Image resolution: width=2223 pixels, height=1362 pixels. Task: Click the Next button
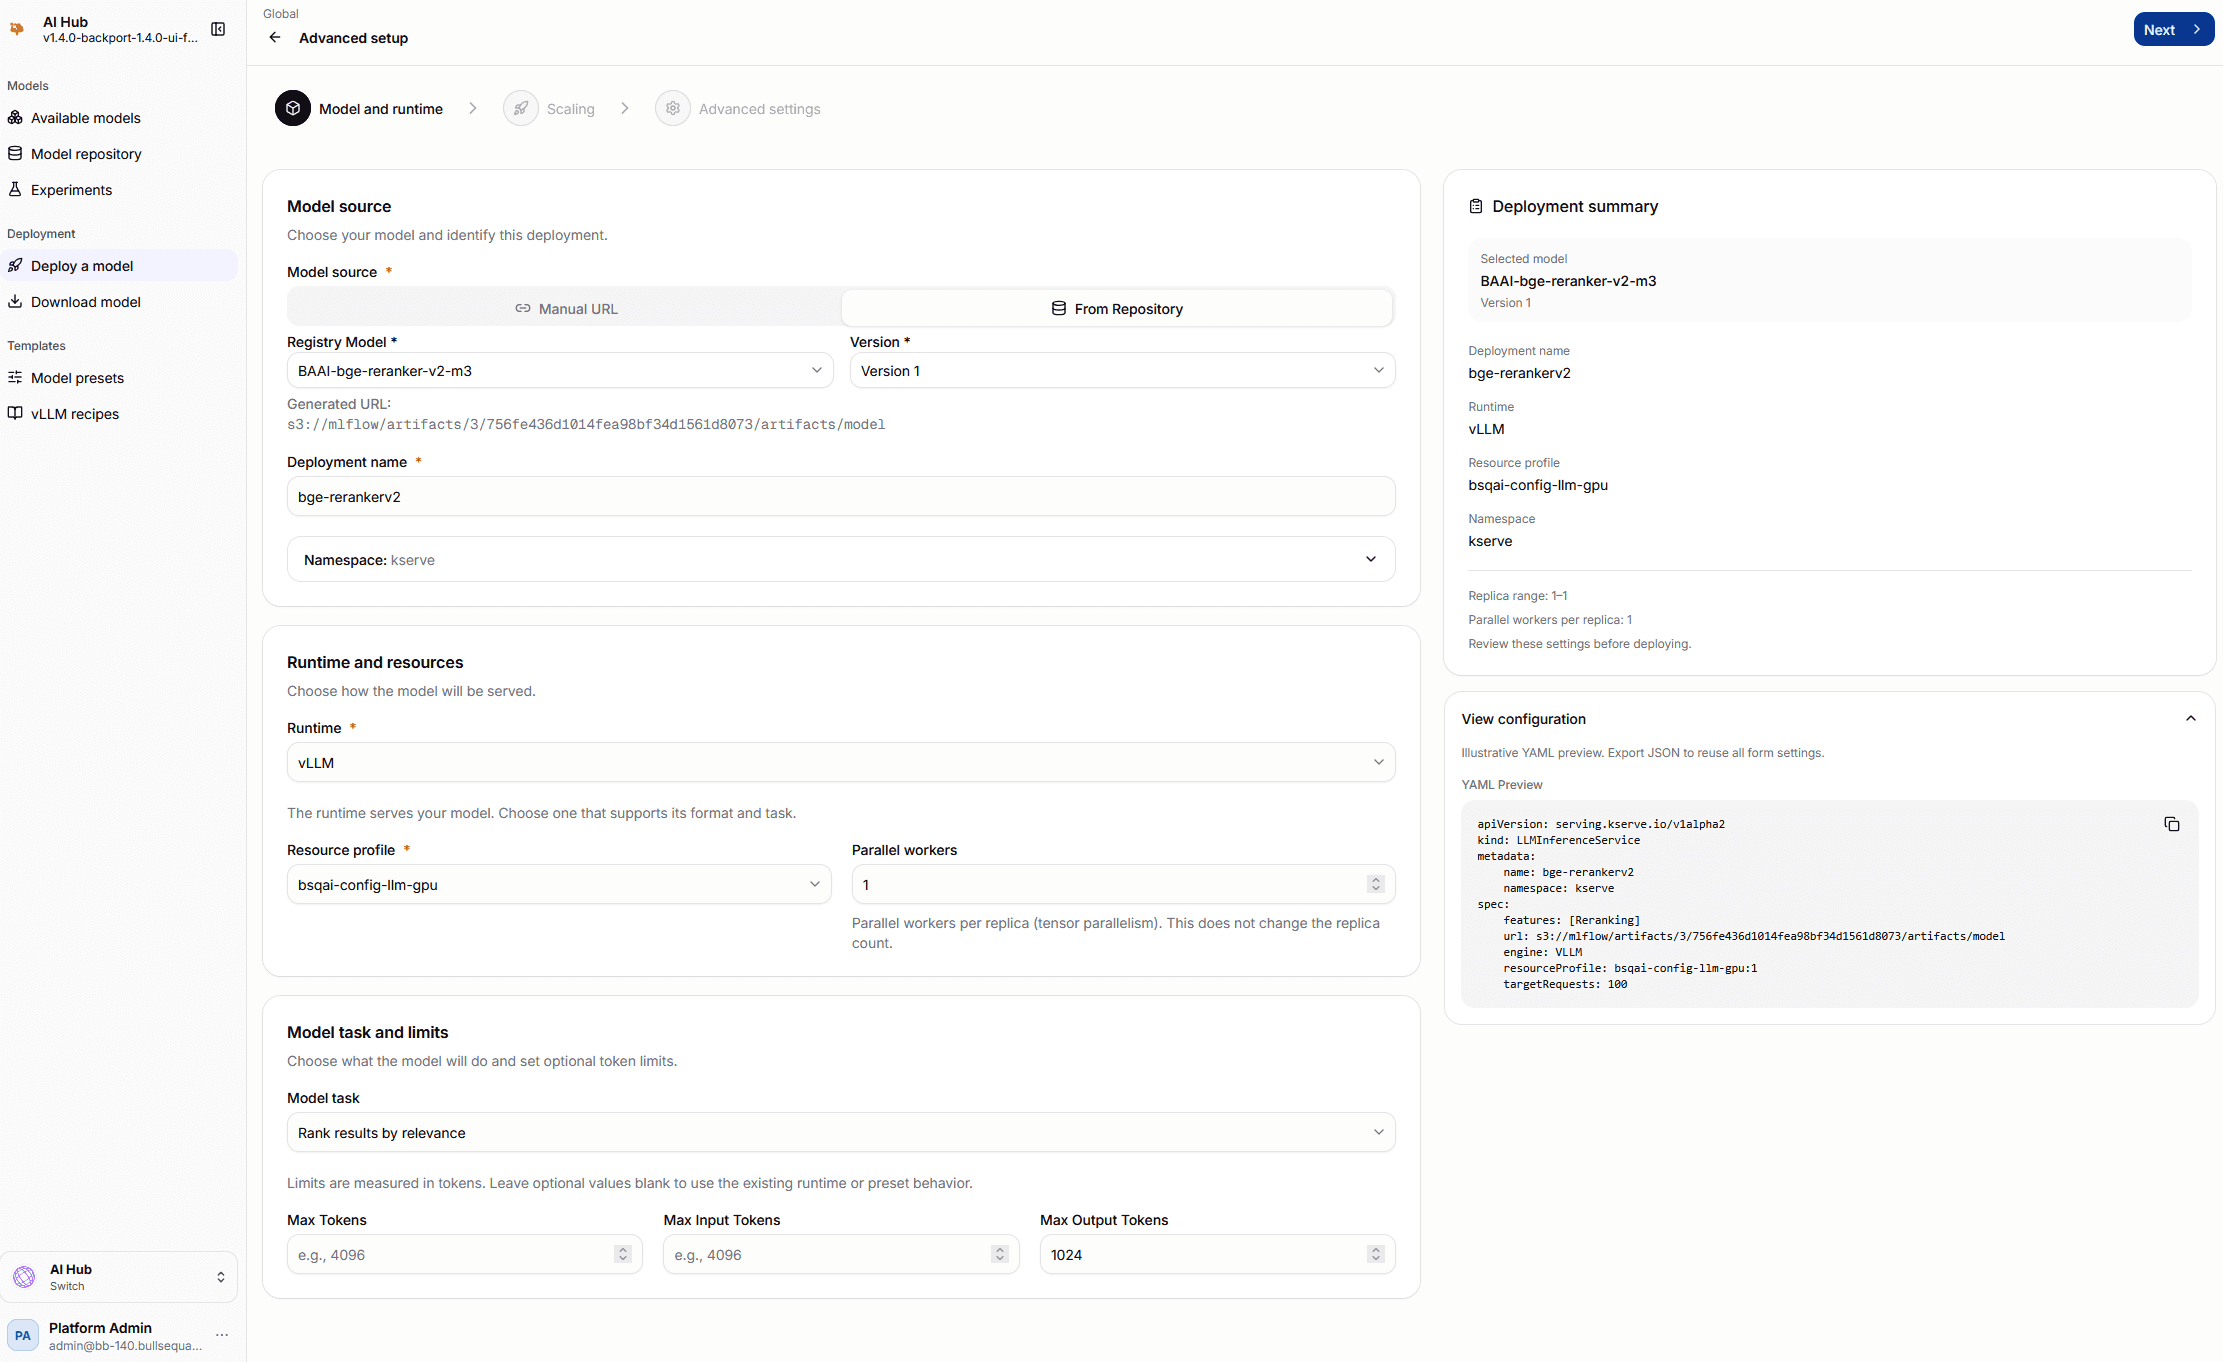pyautogui.click(x=2173, y=29)
